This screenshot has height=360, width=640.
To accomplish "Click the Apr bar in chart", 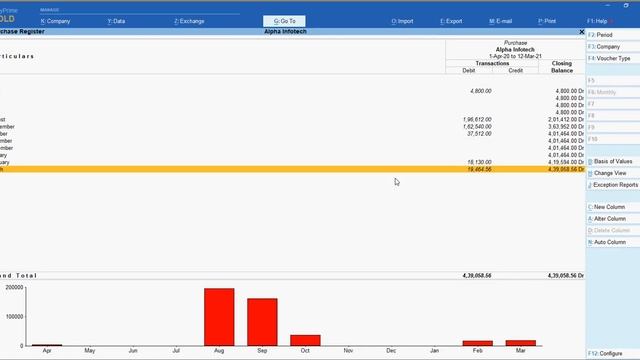I will coord(47,345).
